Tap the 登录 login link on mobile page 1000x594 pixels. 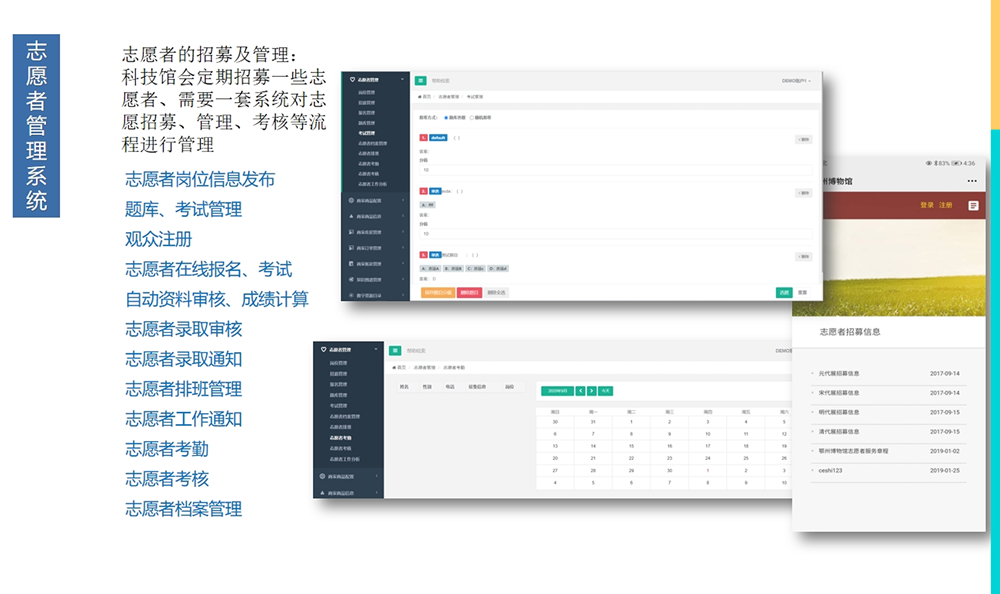click(927, 205)
